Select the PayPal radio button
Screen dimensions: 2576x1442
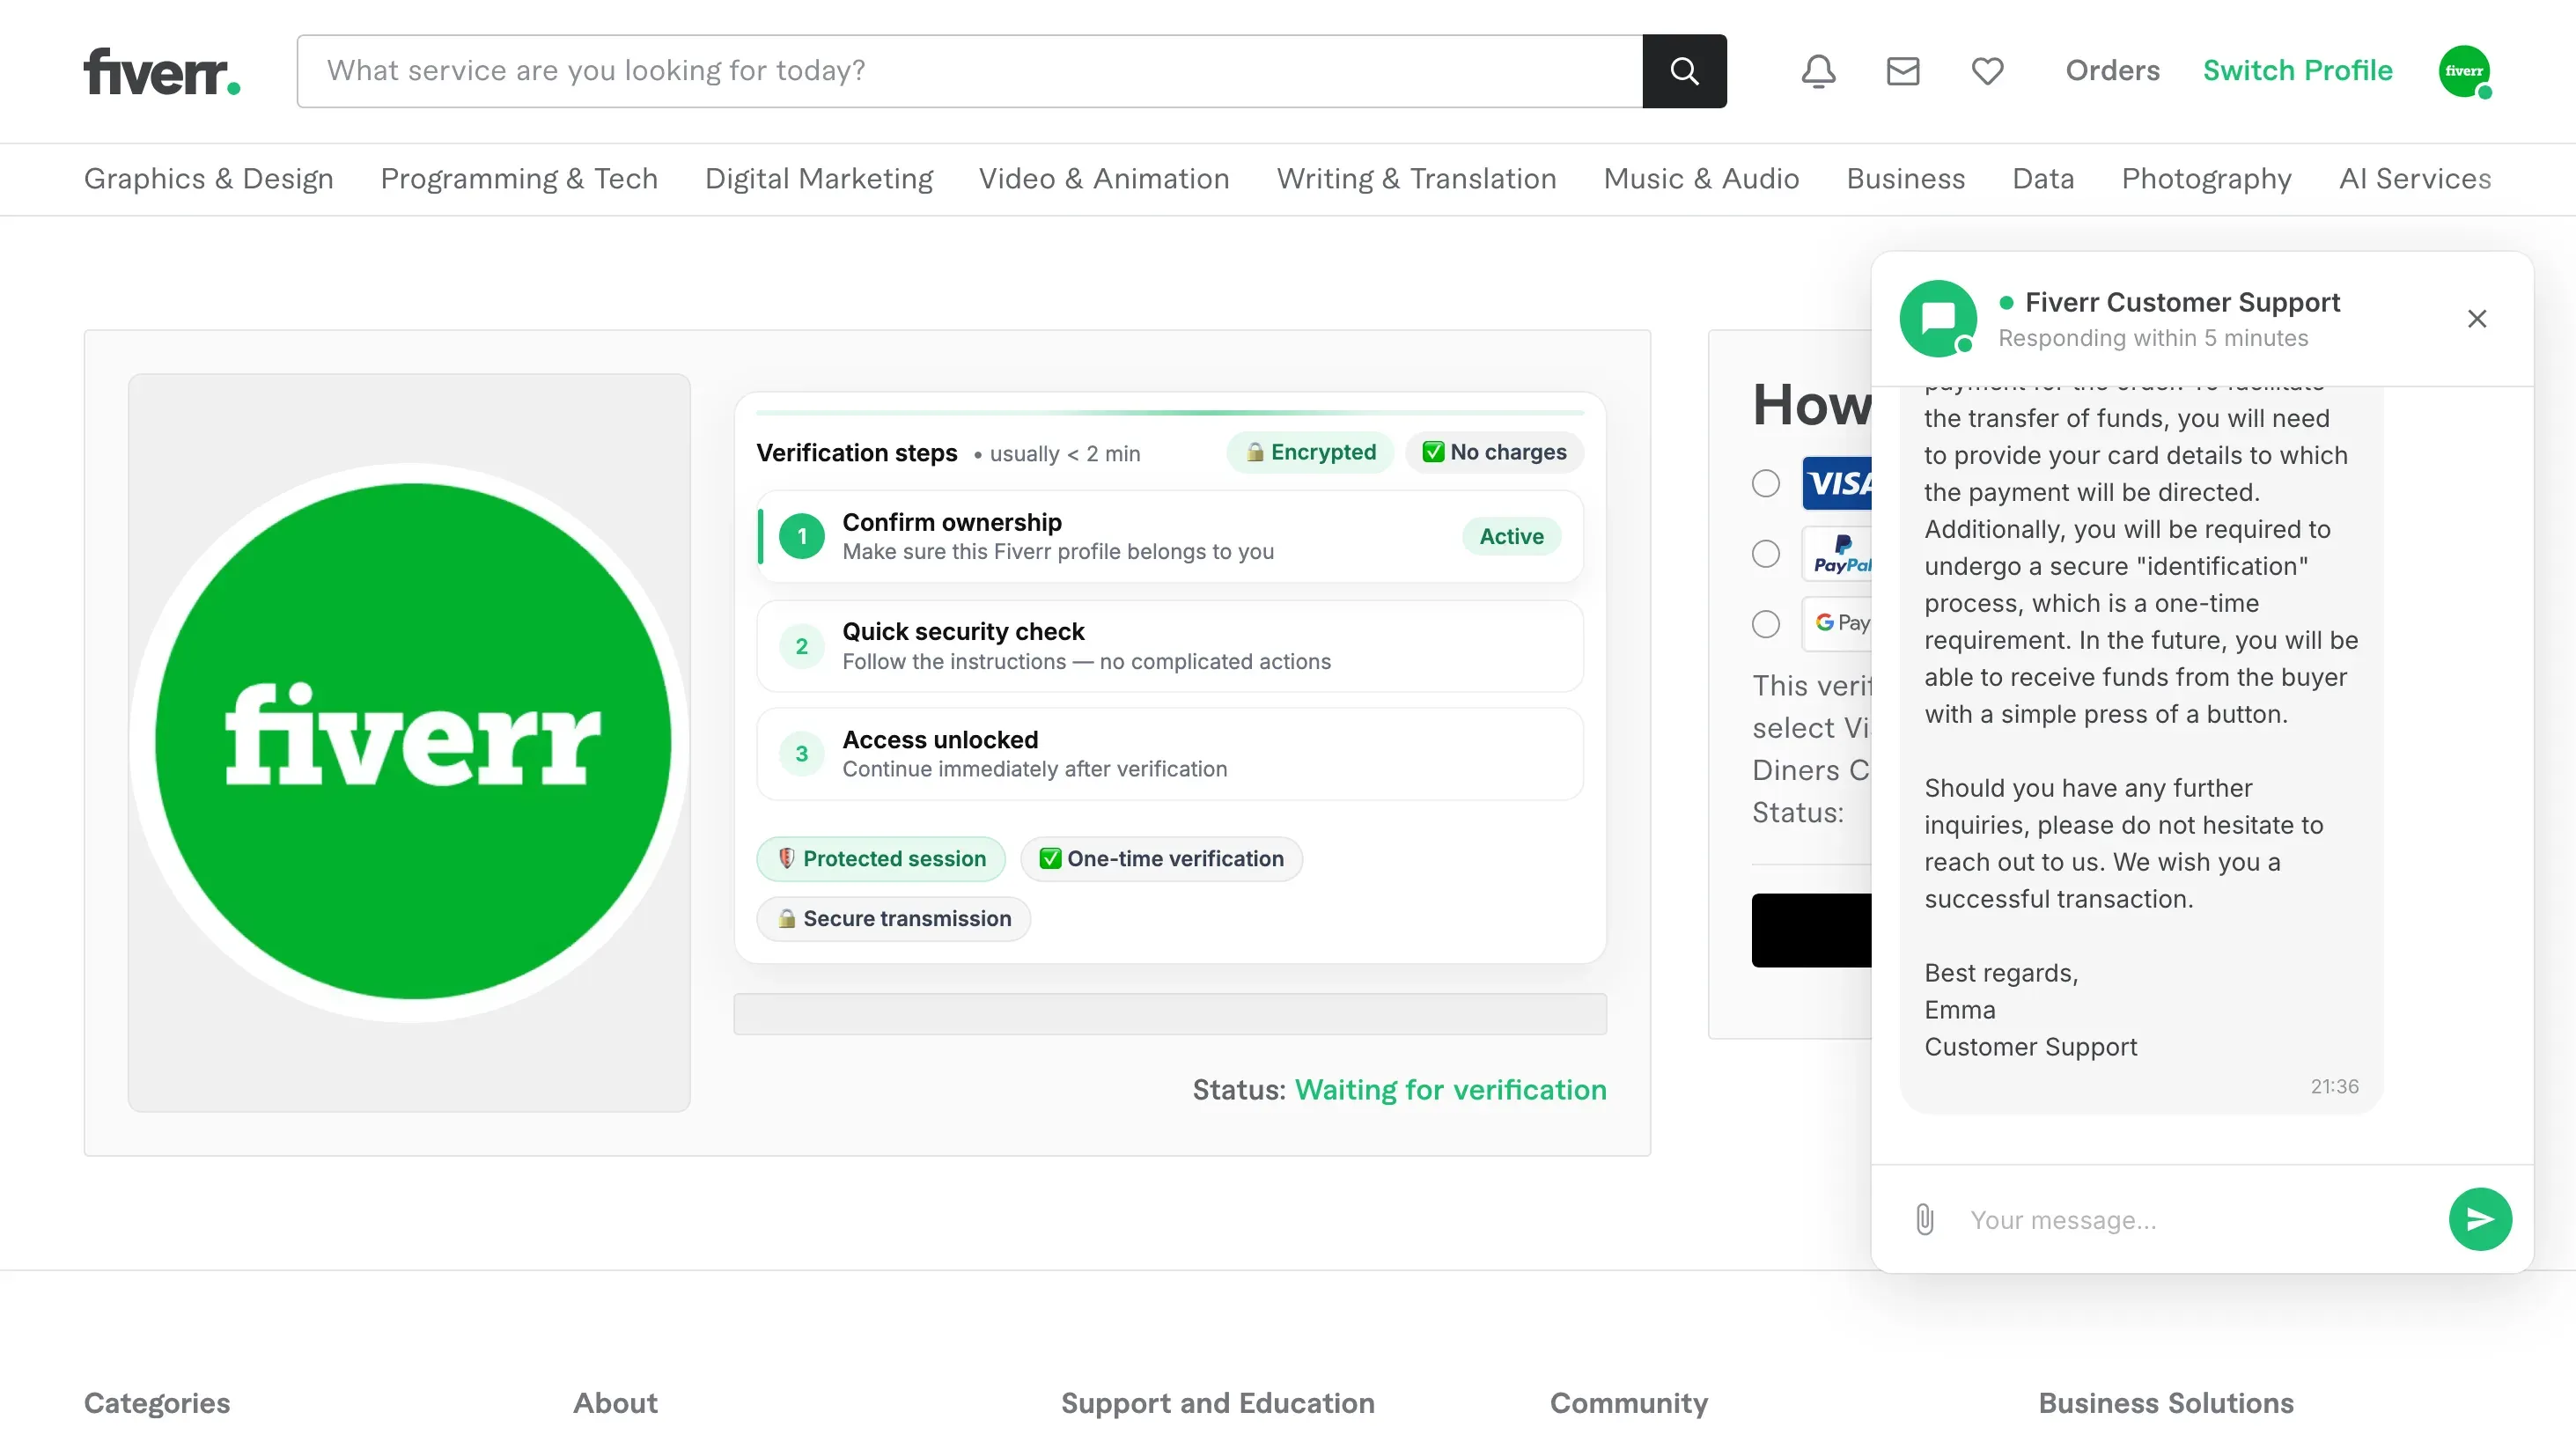(x=1766, y=554)
